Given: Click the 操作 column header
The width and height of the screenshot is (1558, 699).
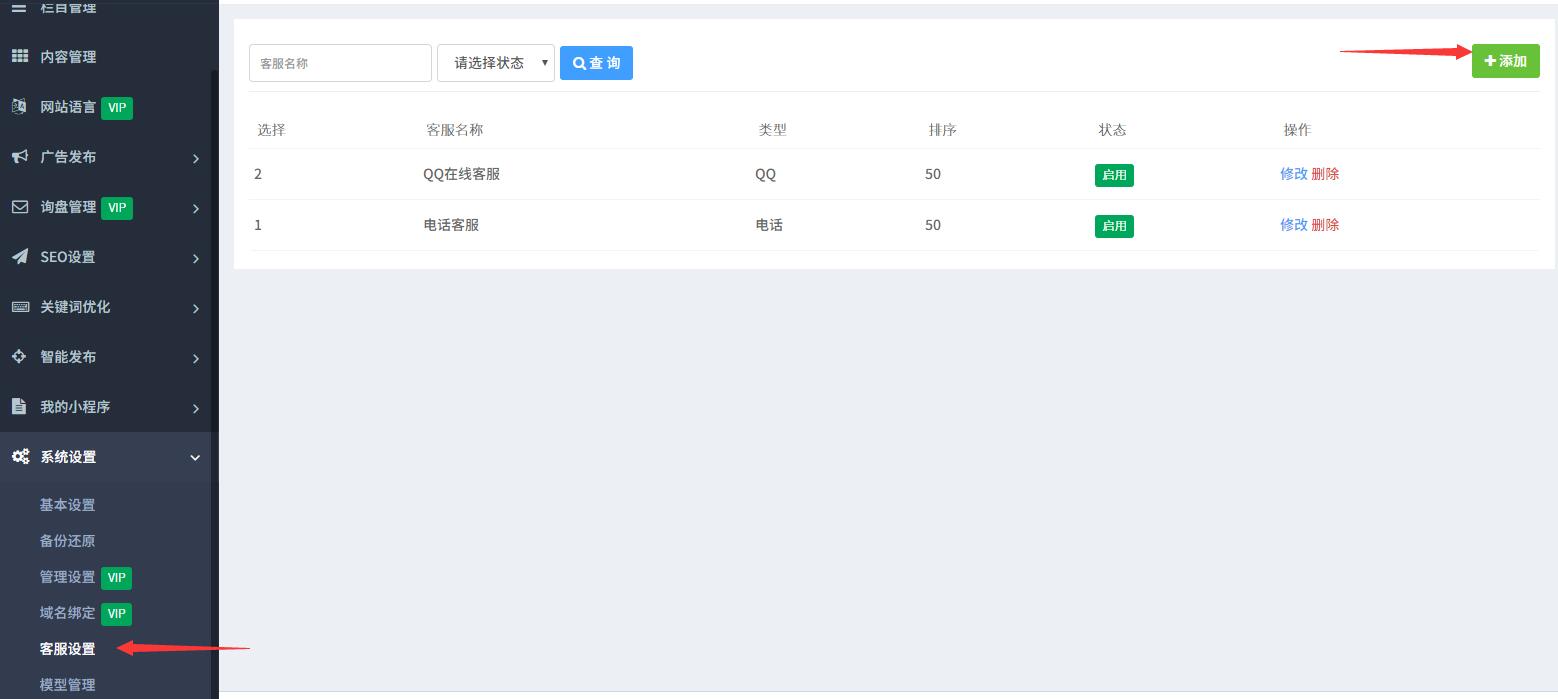Looking at the screenshot, I should click(1297, 130).
